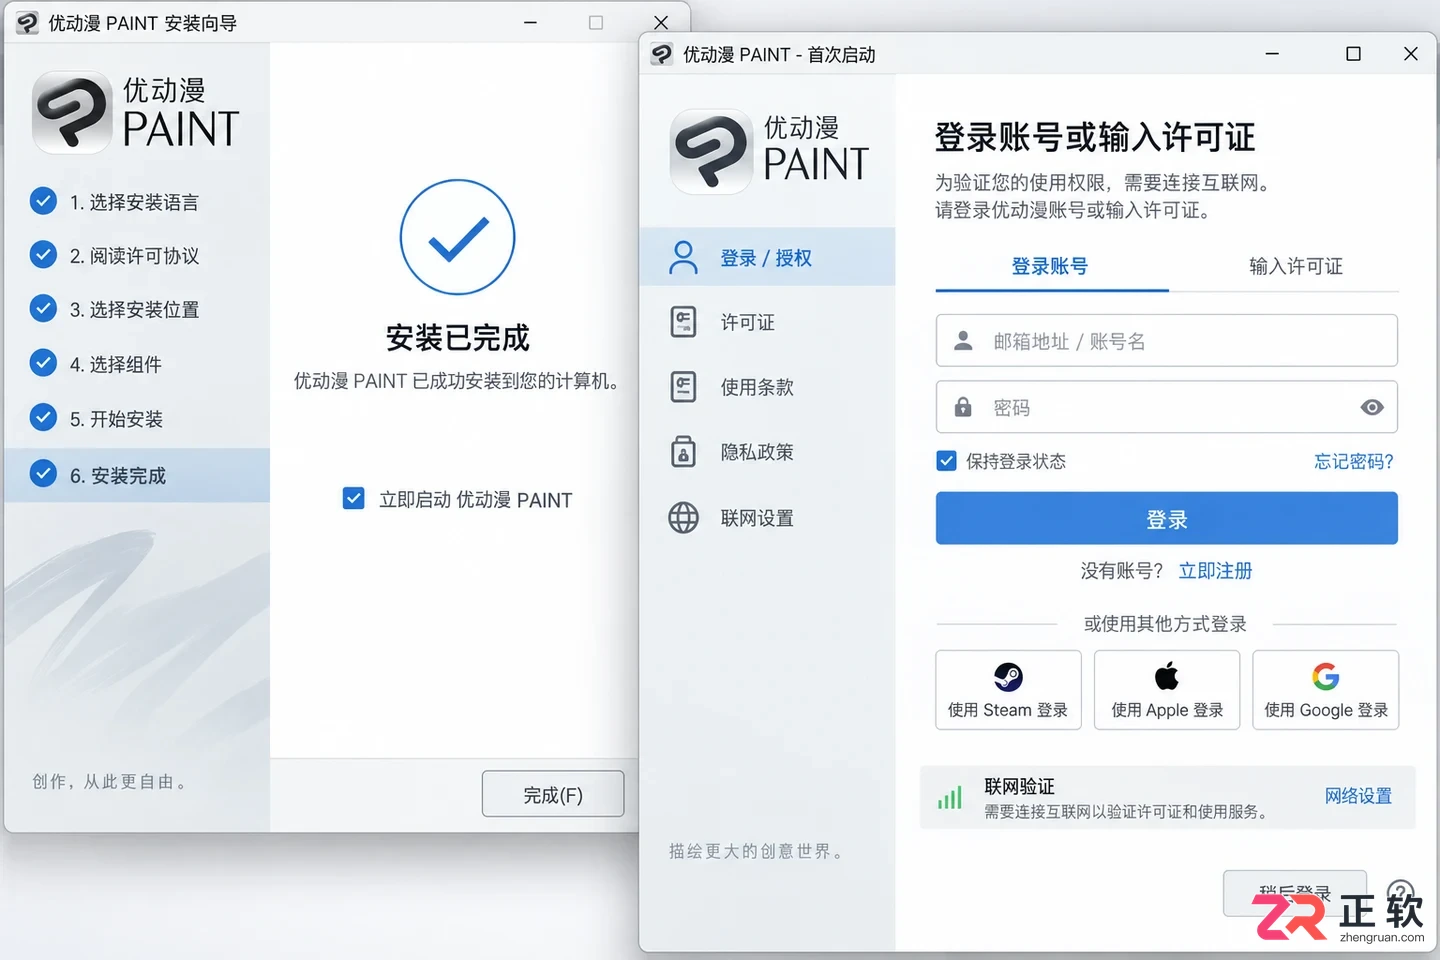Select step 4. 选择组件 text
Screen dimensions: 1440x960
(x=116, y=365)
